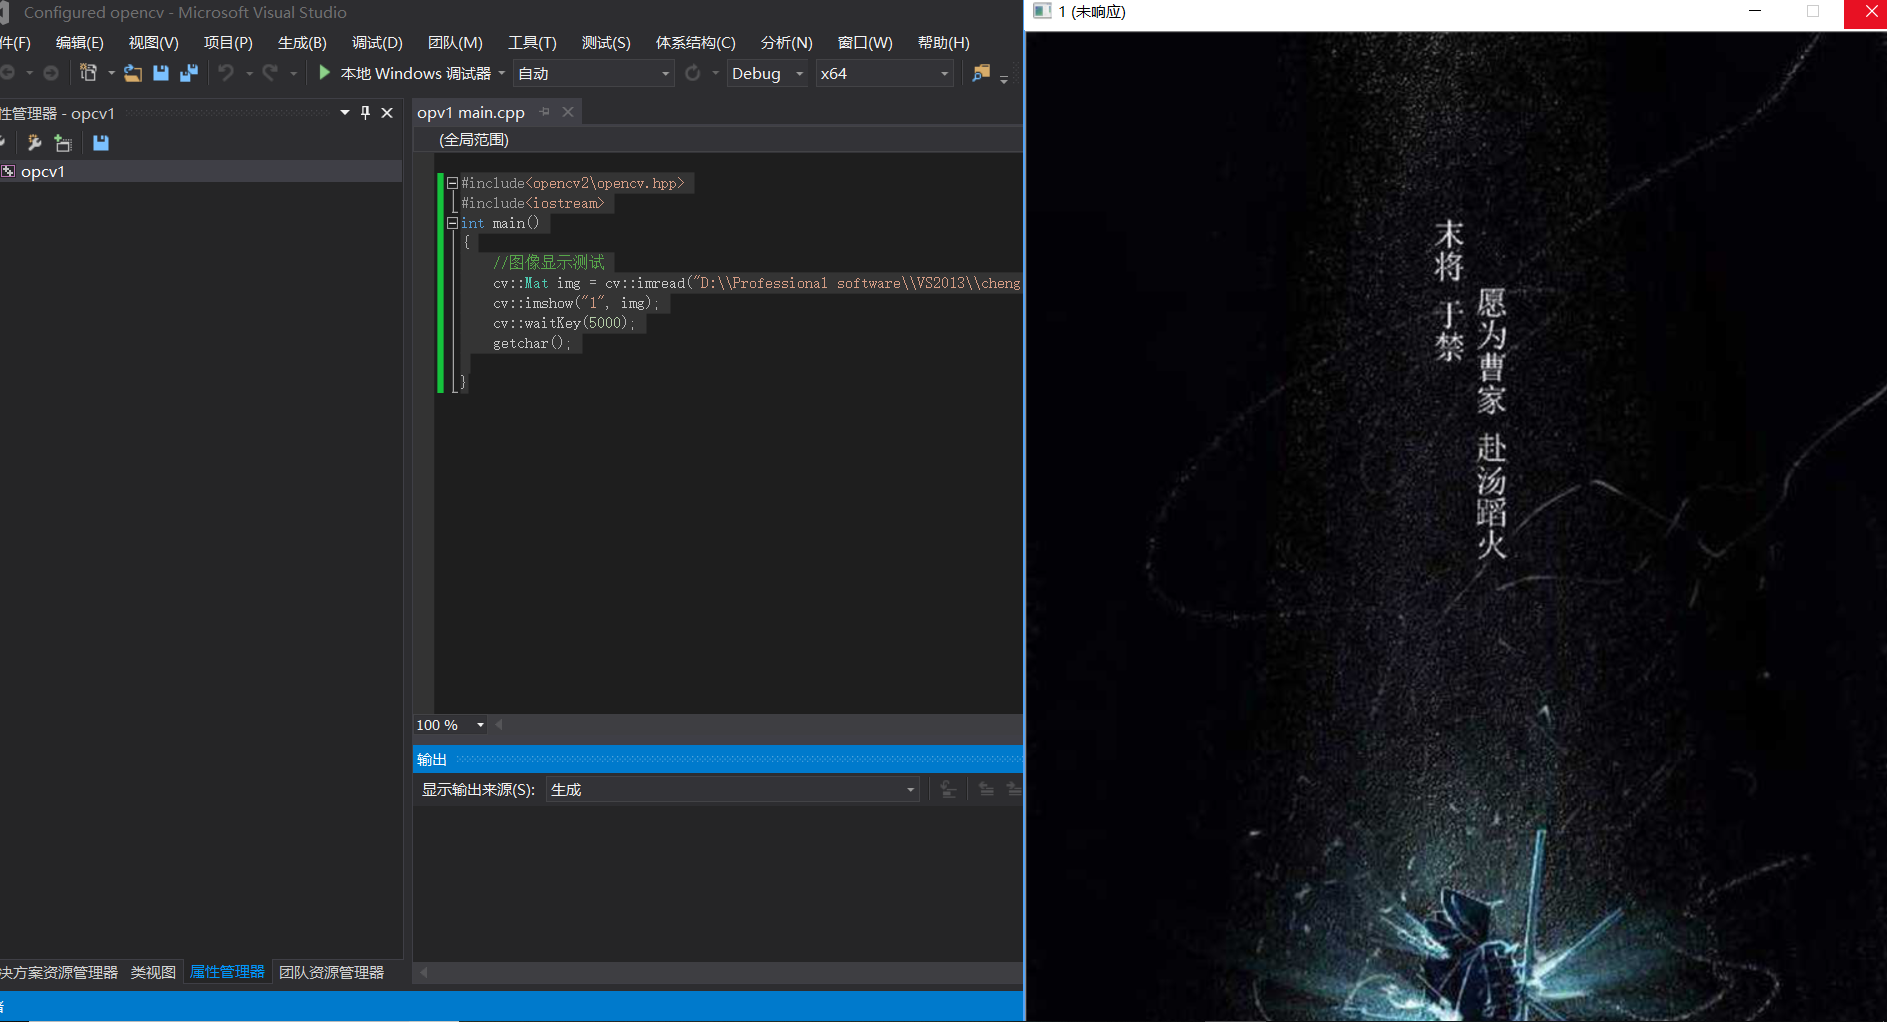This screenshot has width=1887, height=1022.
Task: Open Find in Files via the search icon
Action: pyautogui.click(x=980, y=73)
